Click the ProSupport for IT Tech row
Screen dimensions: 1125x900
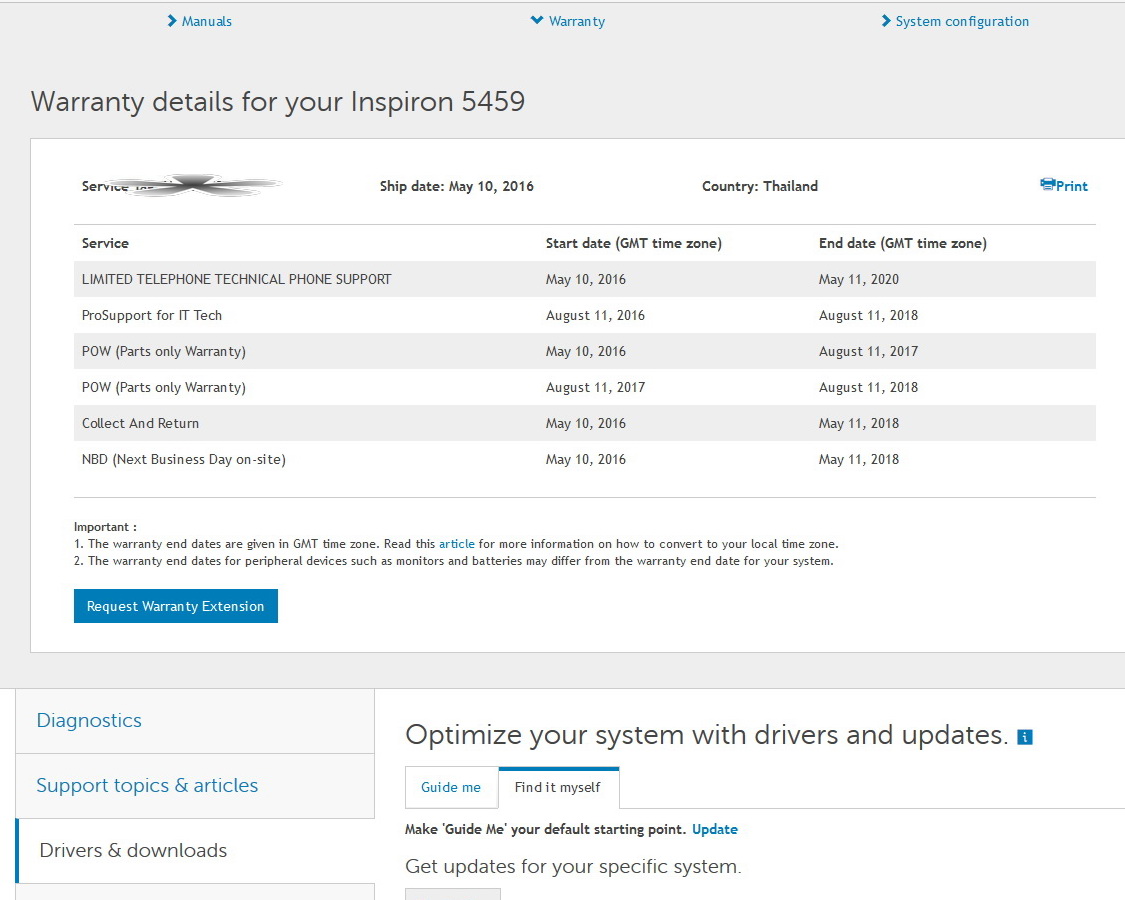152,315
